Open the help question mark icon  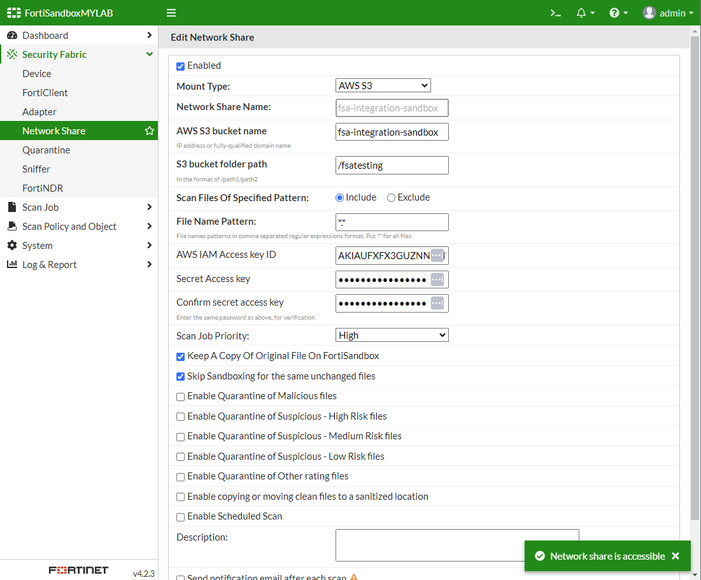pos(614,13)
